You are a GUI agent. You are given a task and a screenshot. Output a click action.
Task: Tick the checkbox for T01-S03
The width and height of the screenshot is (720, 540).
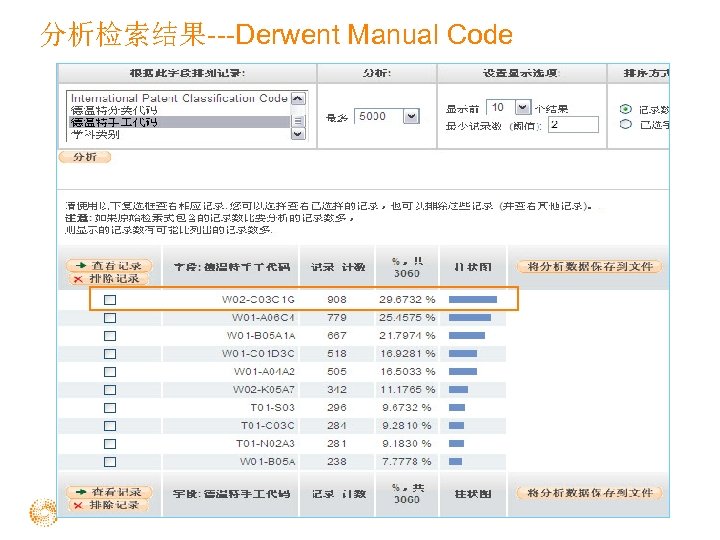tap(110, 408)
